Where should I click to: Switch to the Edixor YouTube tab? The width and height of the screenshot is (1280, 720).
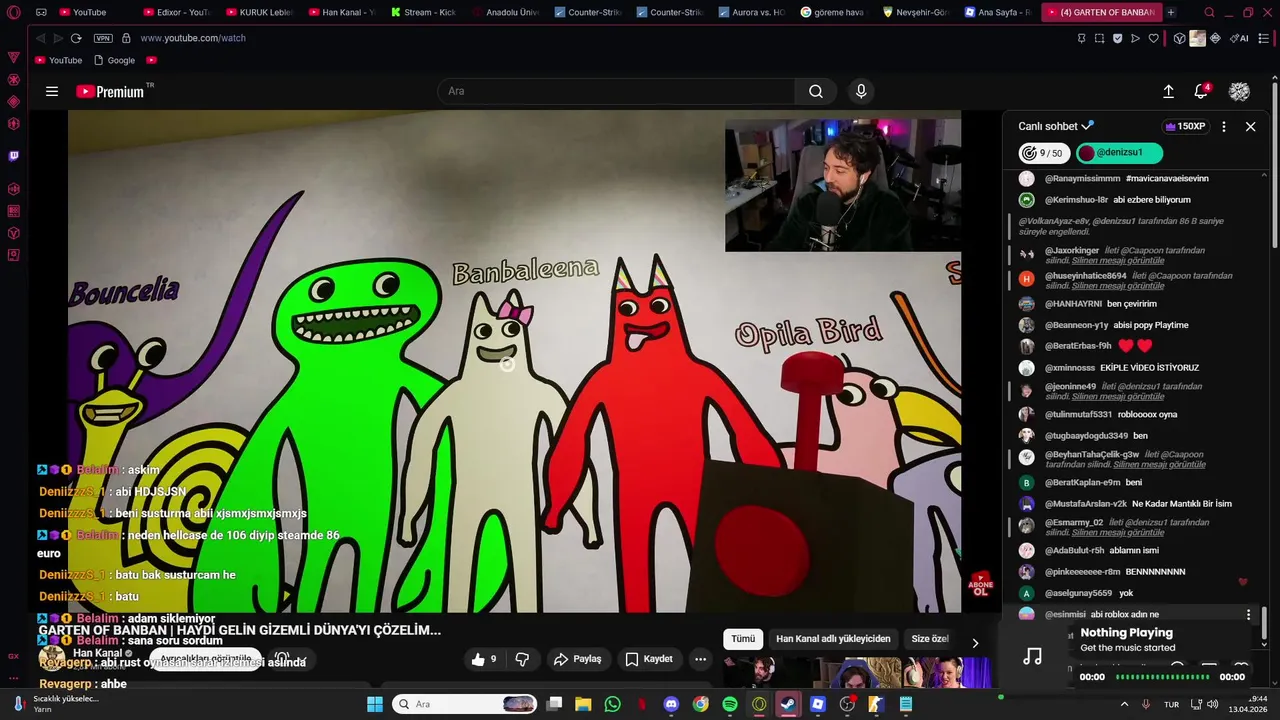point(176,13)
